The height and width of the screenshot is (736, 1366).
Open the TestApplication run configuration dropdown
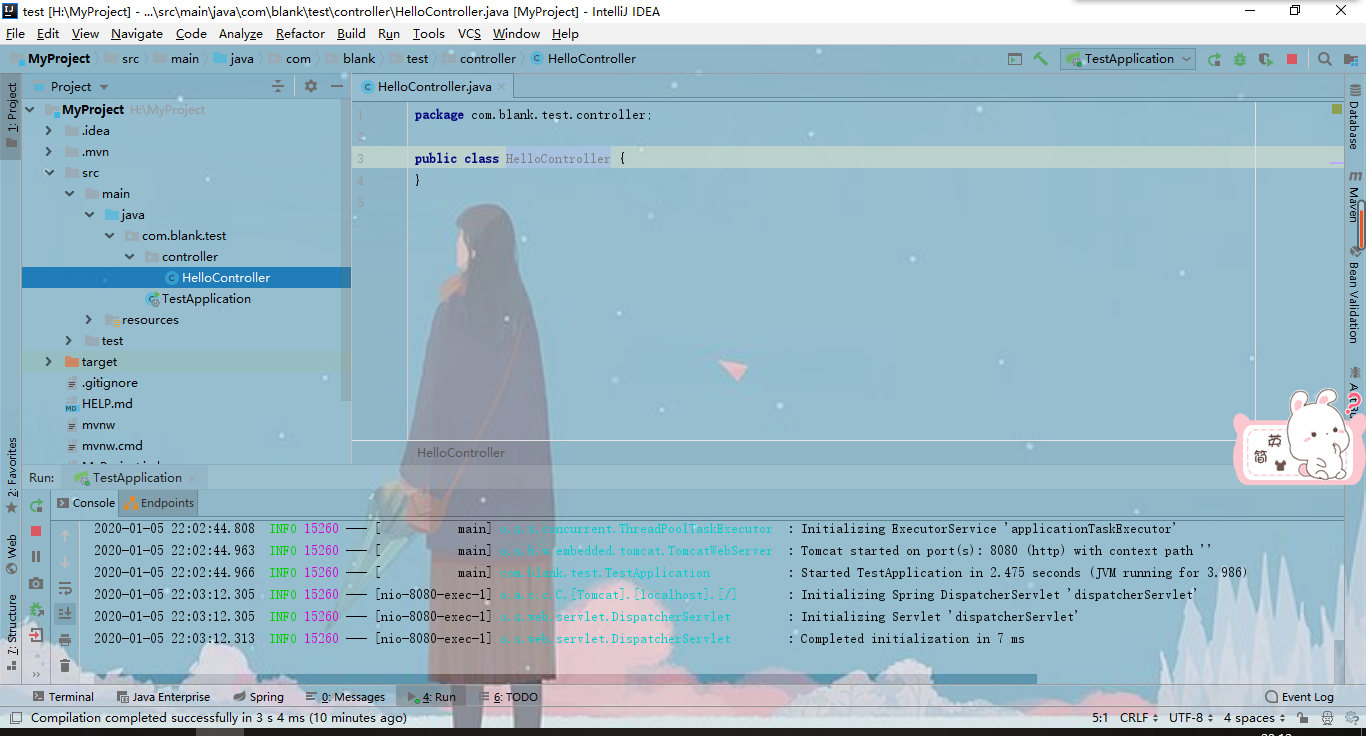pos(1128,59)
